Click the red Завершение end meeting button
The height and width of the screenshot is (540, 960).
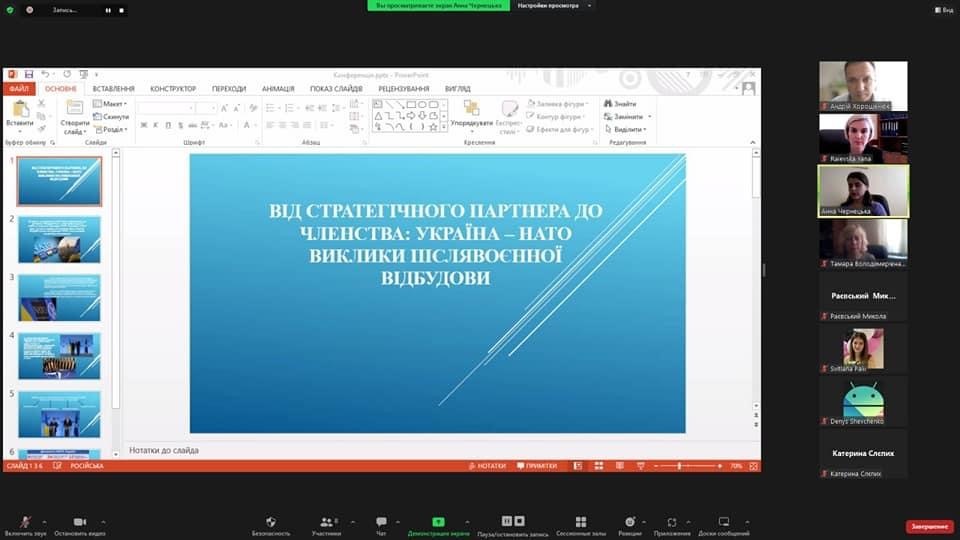[929, 526]
